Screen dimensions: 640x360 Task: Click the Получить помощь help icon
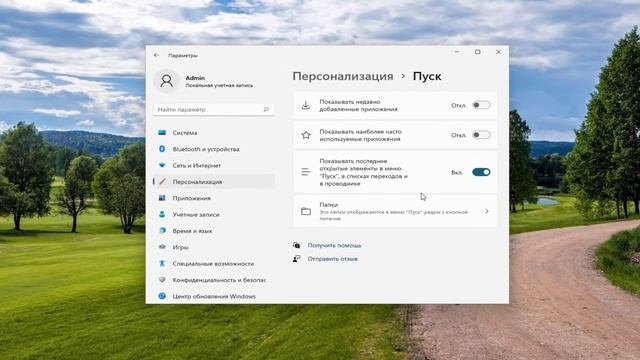tap(297, 245)
